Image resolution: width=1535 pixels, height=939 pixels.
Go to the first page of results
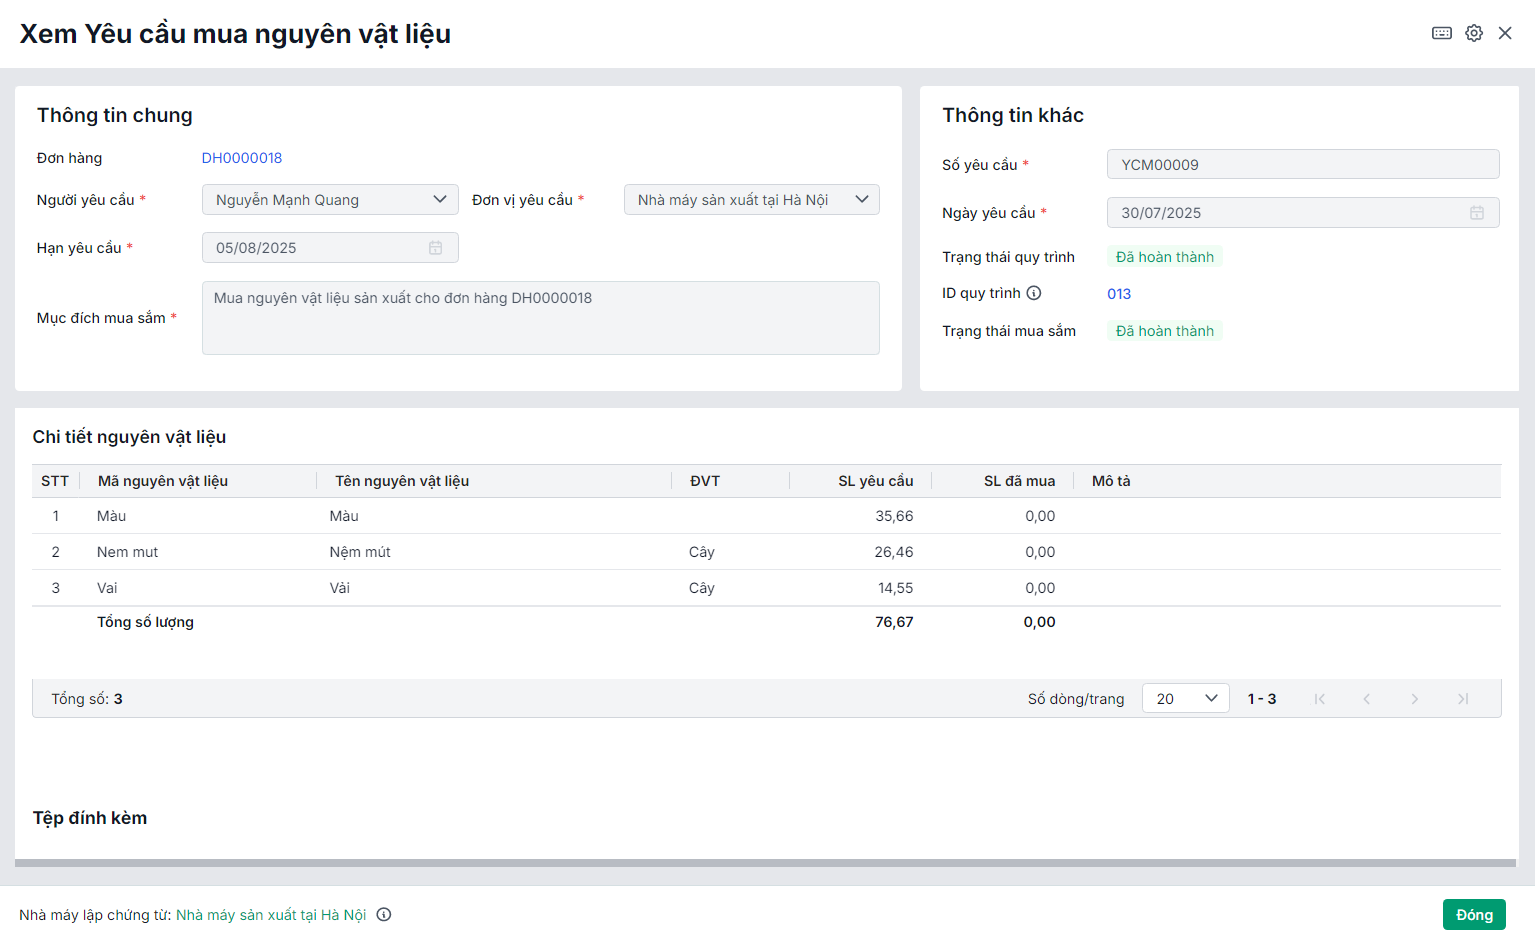tap(1320, 699)
